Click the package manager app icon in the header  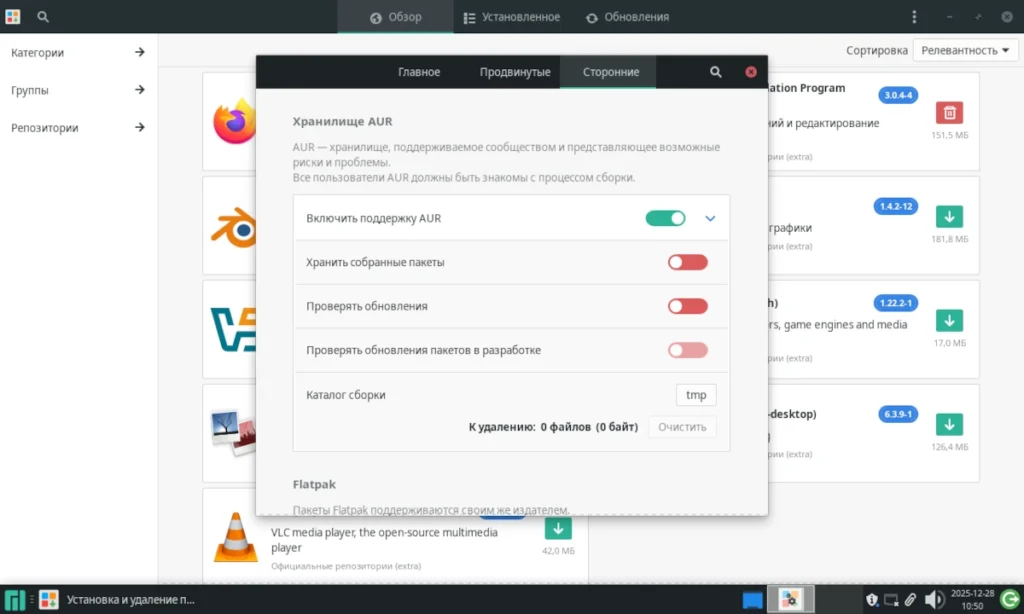pos(13,17)
